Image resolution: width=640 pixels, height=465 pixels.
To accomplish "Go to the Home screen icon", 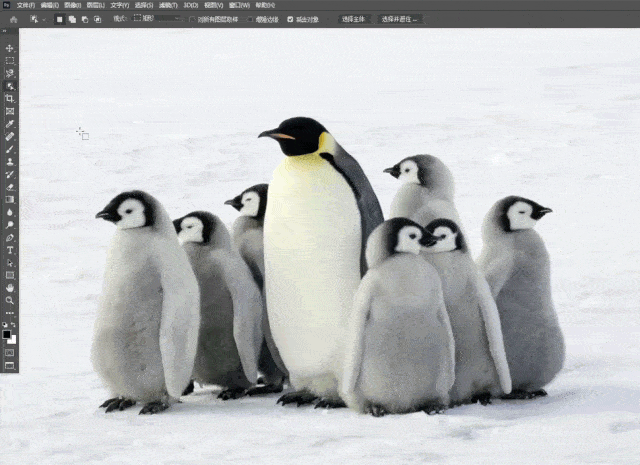I will [13, 20].
